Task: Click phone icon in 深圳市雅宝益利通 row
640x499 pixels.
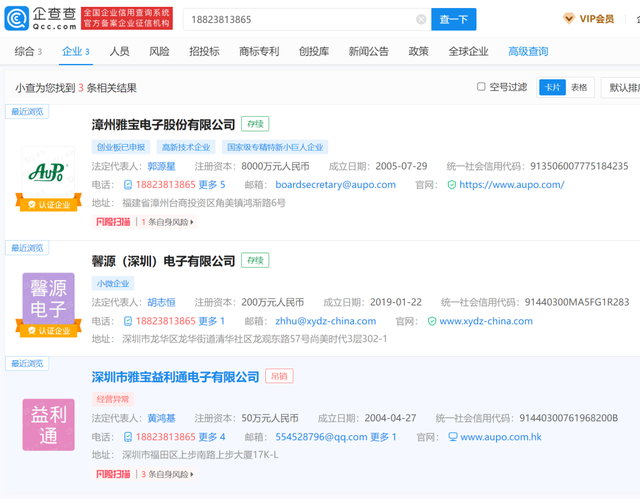Action: tap(128, 437)
